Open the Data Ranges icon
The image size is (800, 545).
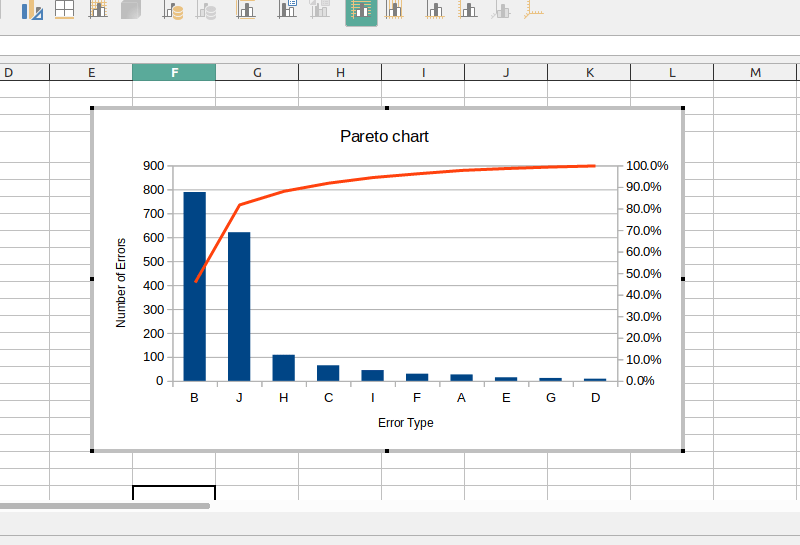[x=173, y=10]
